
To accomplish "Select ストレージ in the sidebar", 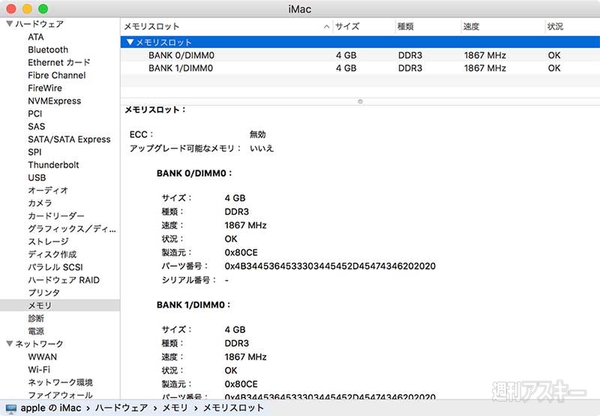I will click(x=48, y=241).
